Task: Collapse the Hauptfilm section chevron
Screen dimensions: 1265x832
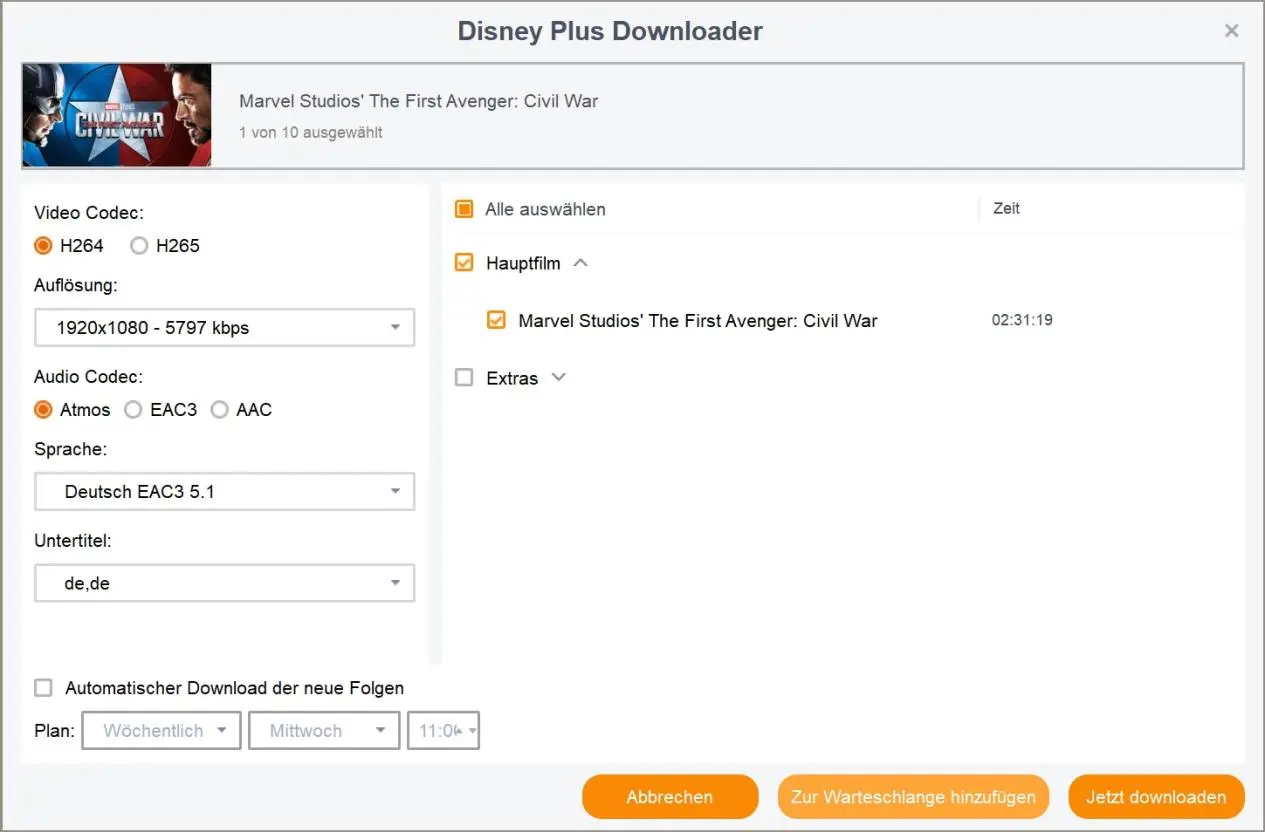Action: coord(580,263)
